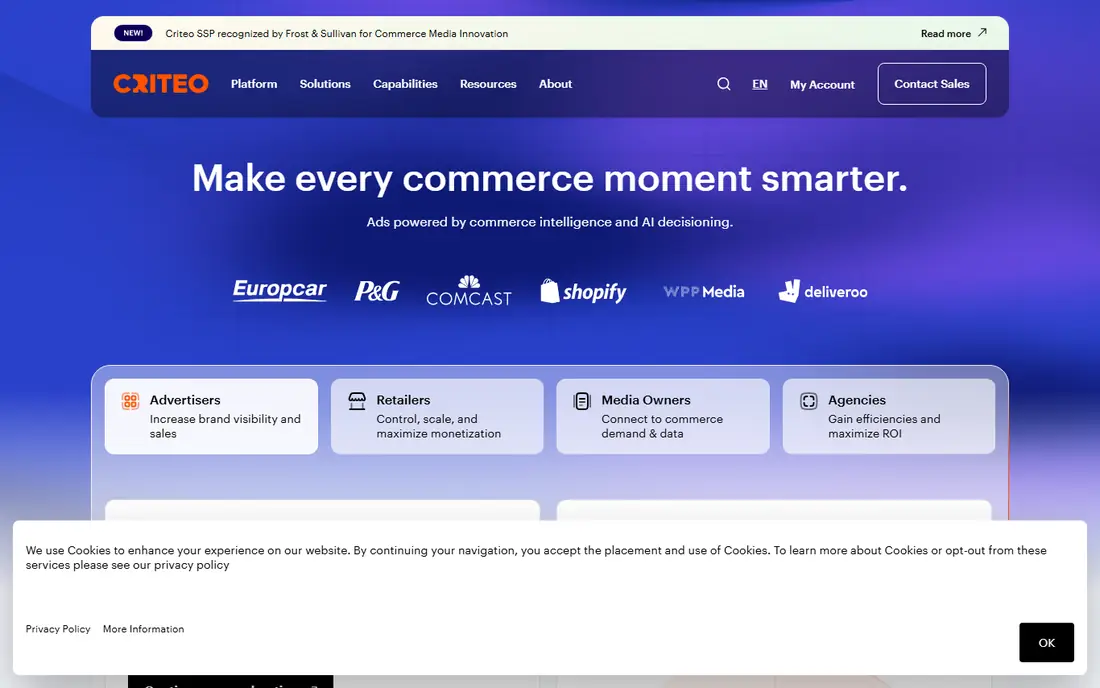Screen dimensions: 1100x688
Task: Click the 'Connect to commerce demand & data' text
Action: [x=662, y=426]
